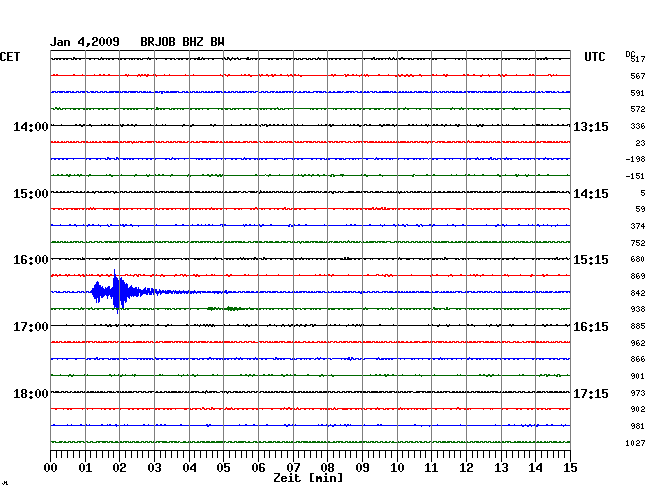Click the '05' minute axis tick label
The height and width of the screenshot is (494, 650).
tap(223, 468)
